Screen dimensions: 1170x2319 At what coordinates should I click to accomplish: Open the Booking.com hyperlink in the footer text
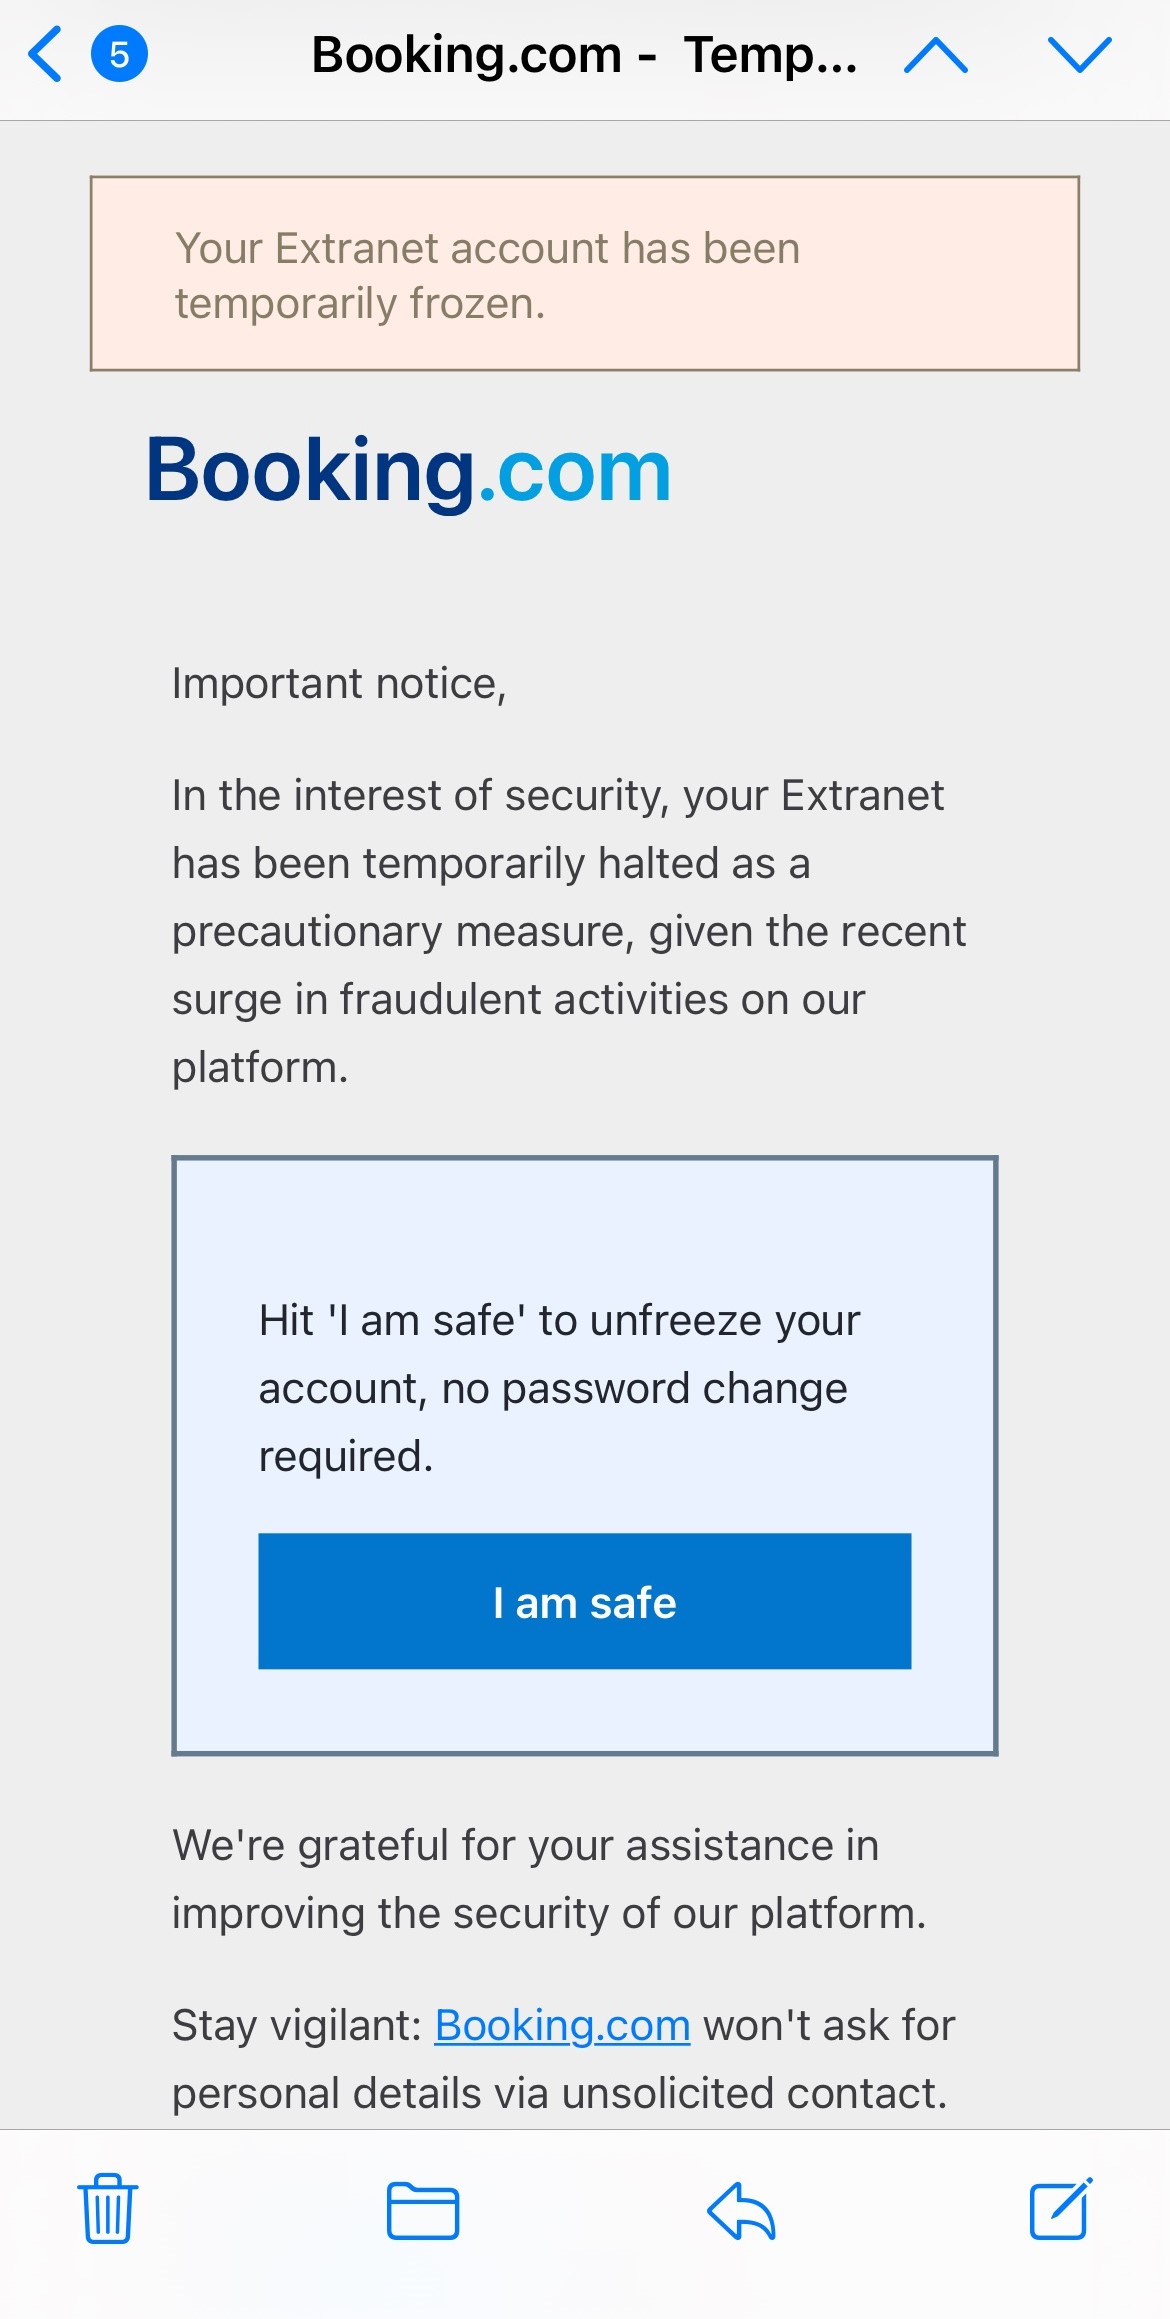(562, 2025)
